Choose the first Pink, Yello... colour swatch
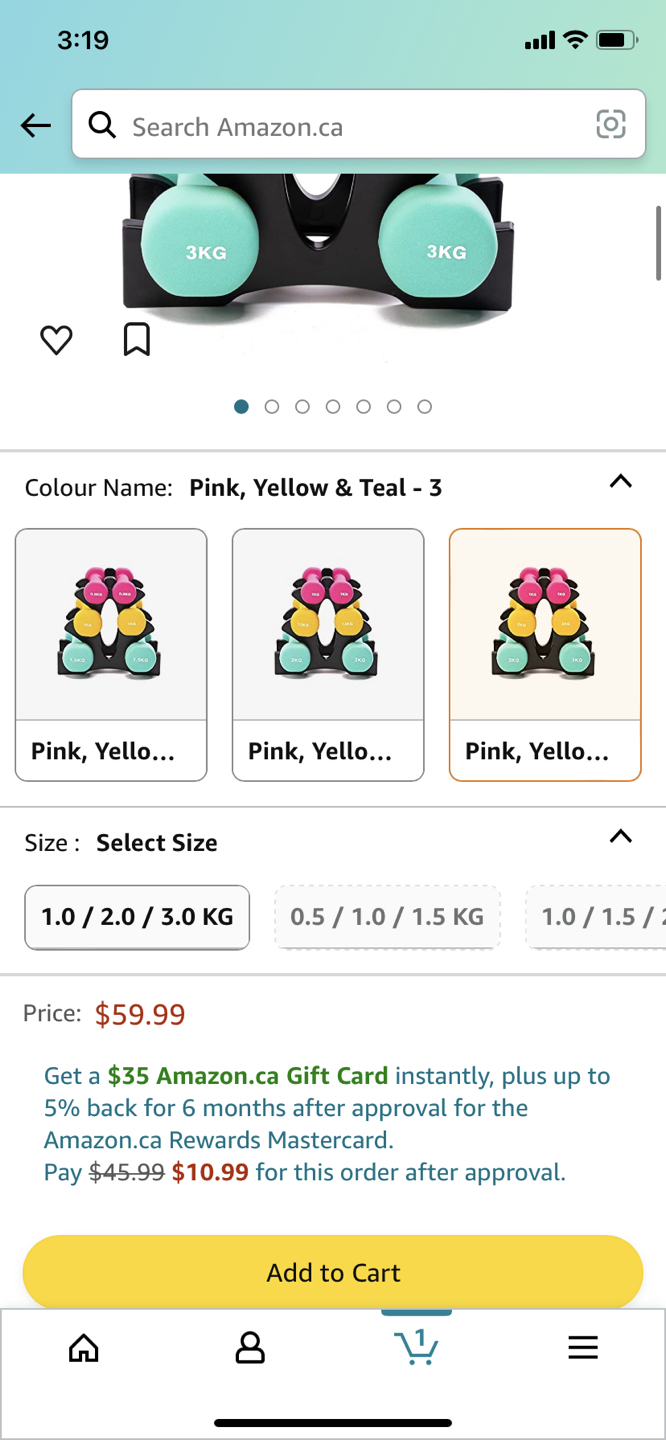The height and width of the screenshot is (1440, 666). [x=111, y=655]
